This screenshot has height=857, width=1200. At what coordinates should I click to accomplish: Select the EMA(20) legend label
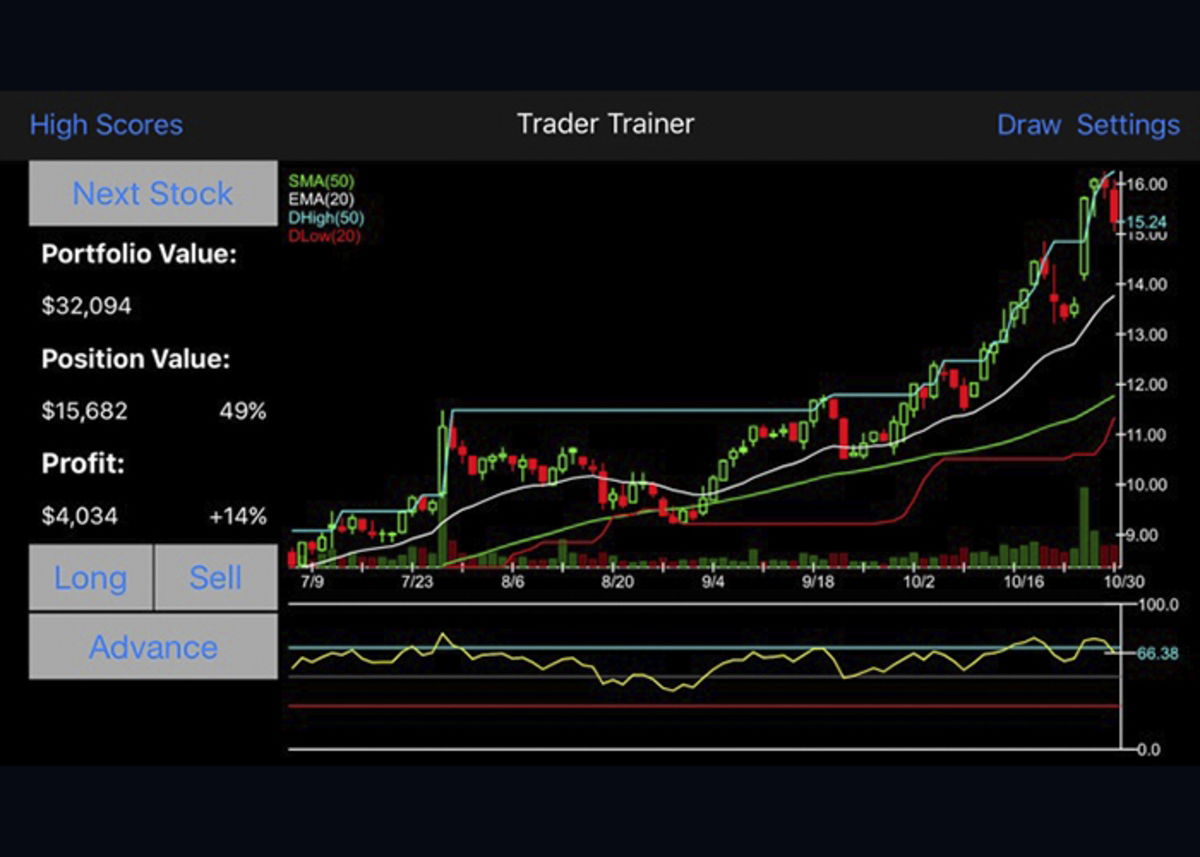pyautogui.click(x=320, y=200)
